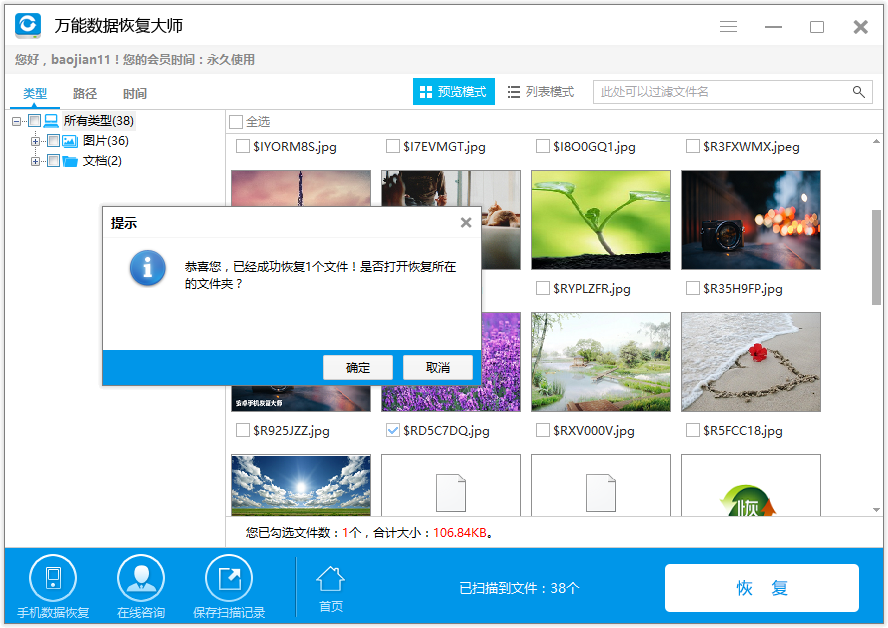Confirm the dialog with the 确定 button
The width and height of the screenshot is (888, 628).
(x=357, y=367)
